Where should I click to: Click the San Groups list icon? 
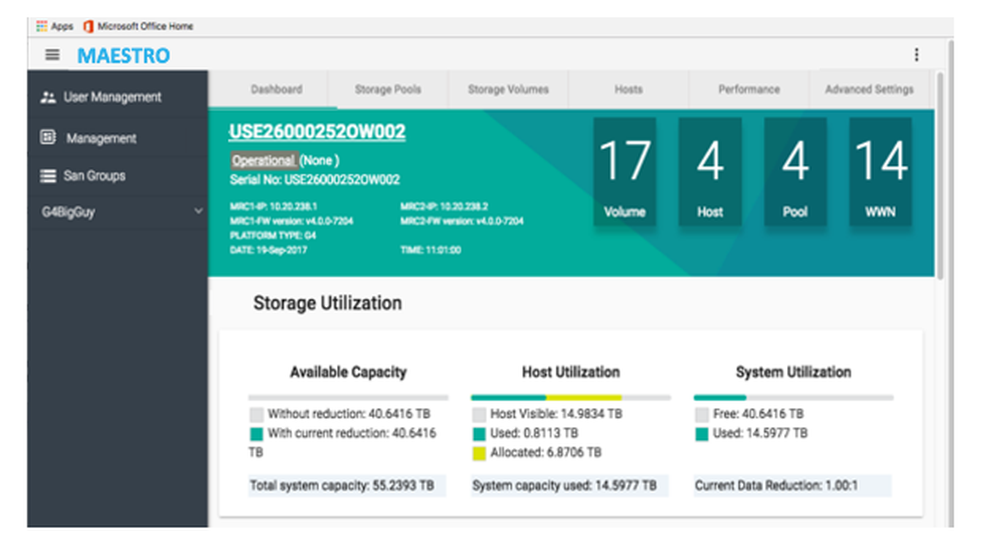(x=48, y=176)
